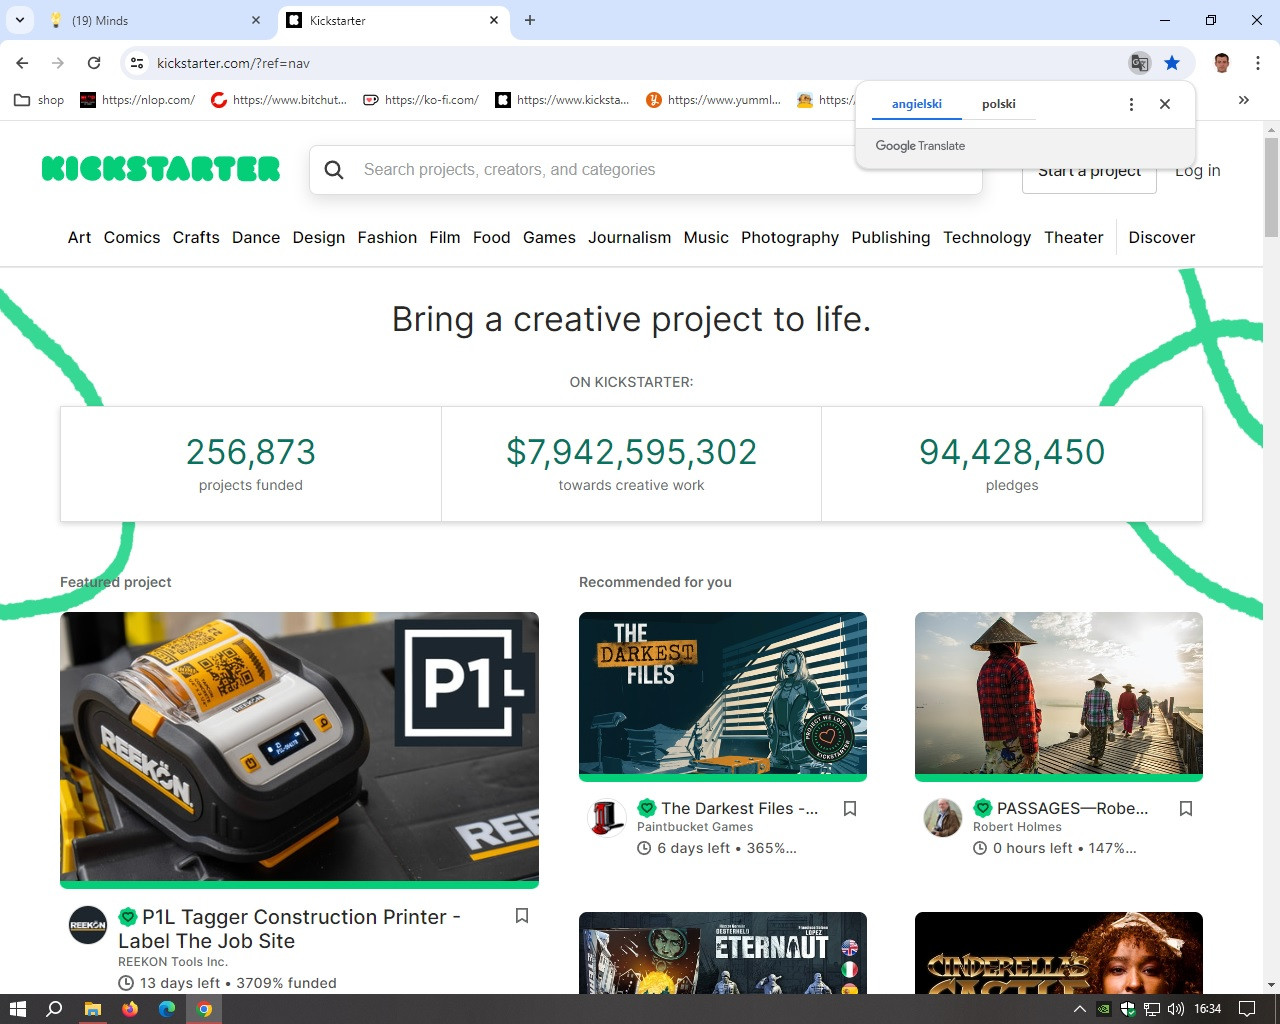This screenshot has height=1024, width=1280.
Task: Open Paintbucket Games creator avatar
Action: coord(606,818)
